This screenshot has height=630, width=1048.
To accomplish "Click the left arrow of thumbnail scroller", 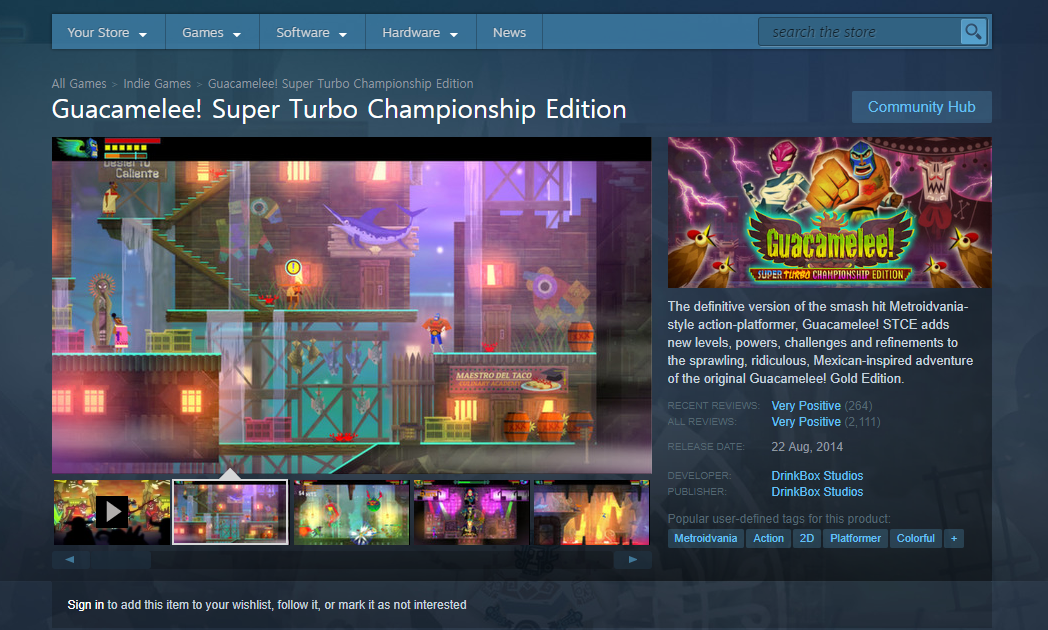I will point(69,560).
